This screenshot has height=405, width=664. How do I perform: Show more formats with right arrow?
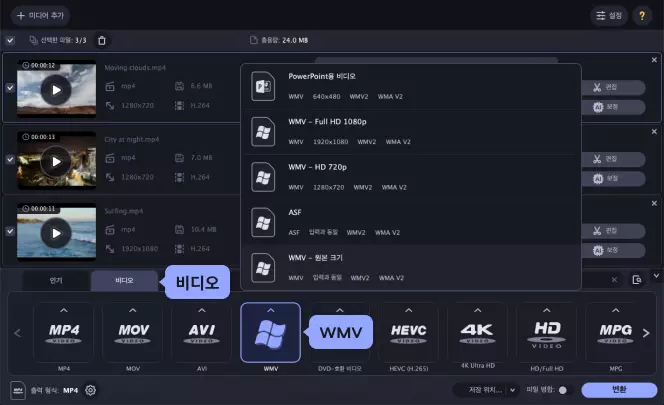[x=646, y=333]
